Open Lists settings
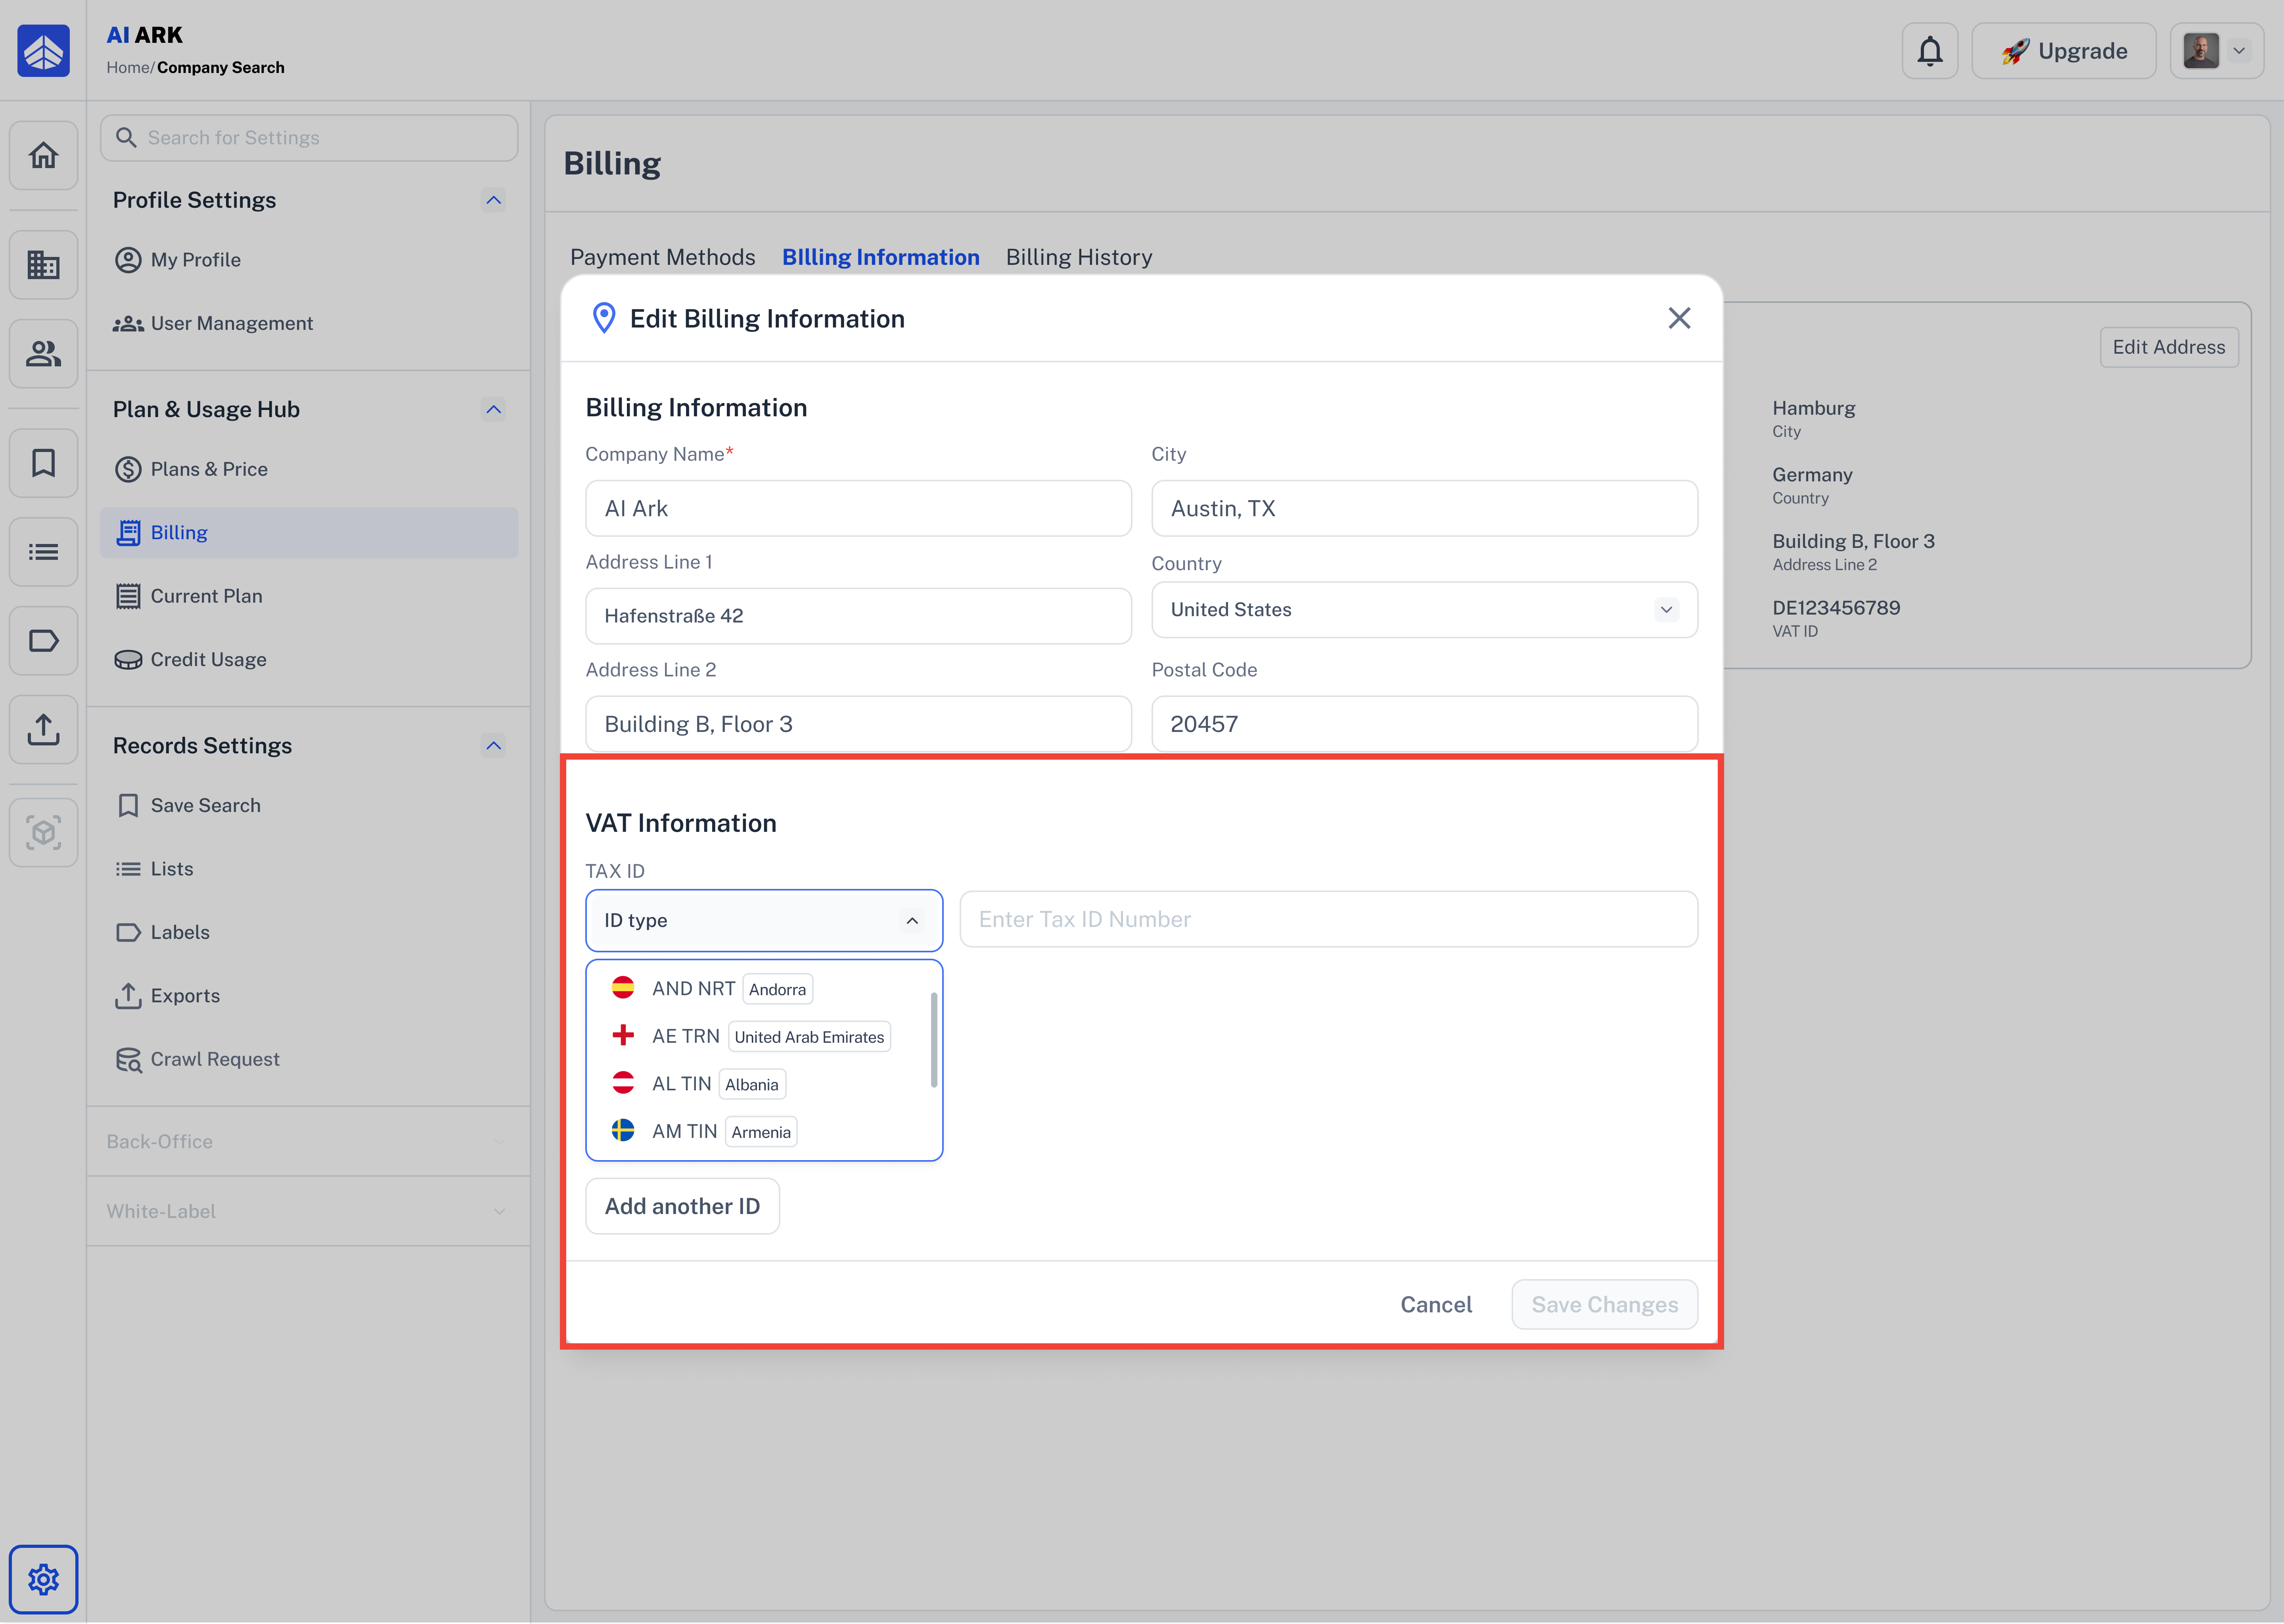 pos(309,869)
